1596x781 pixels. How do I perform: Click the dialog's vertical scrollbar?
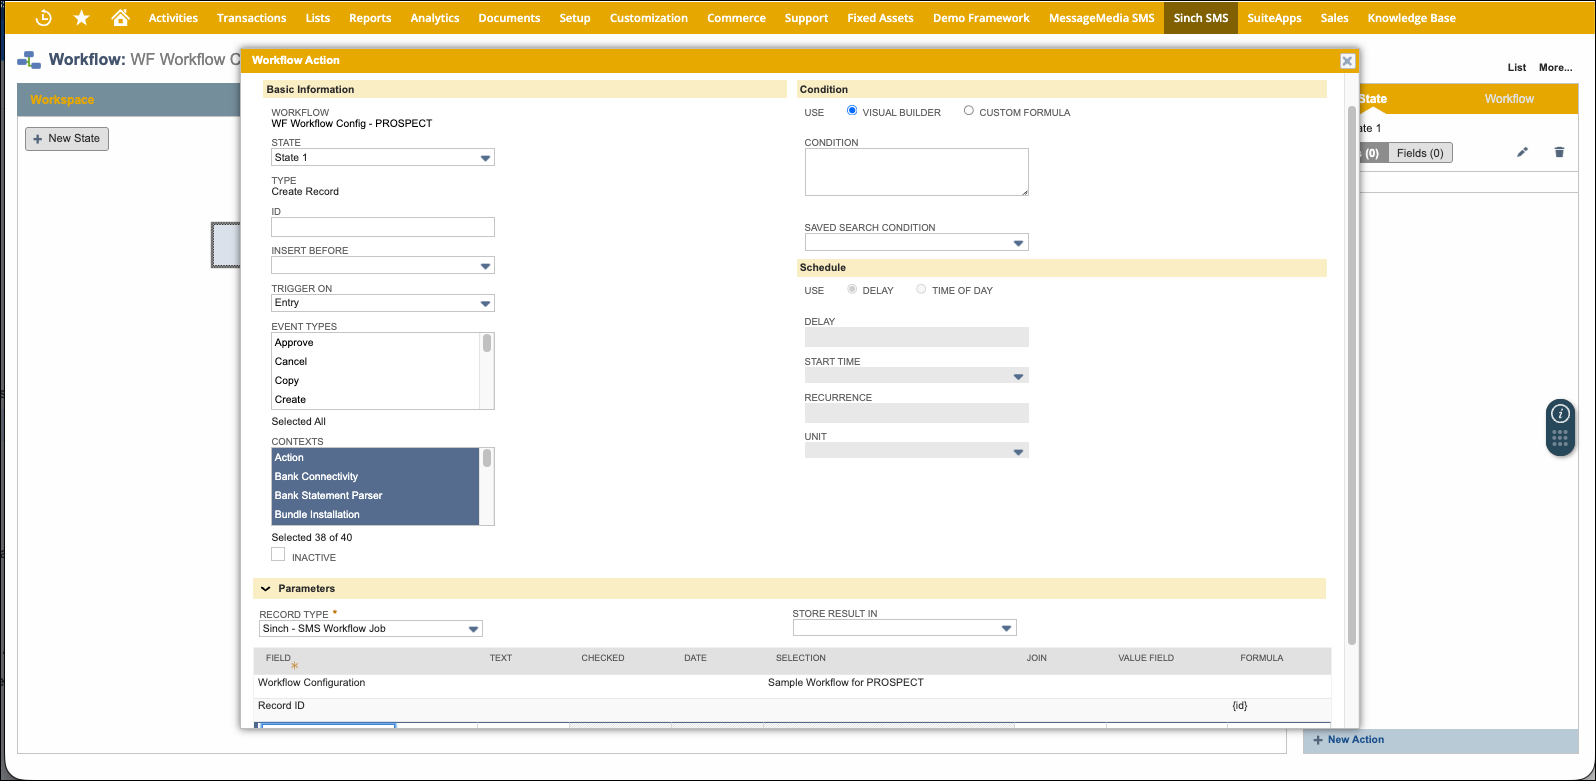click(1352, 375)
